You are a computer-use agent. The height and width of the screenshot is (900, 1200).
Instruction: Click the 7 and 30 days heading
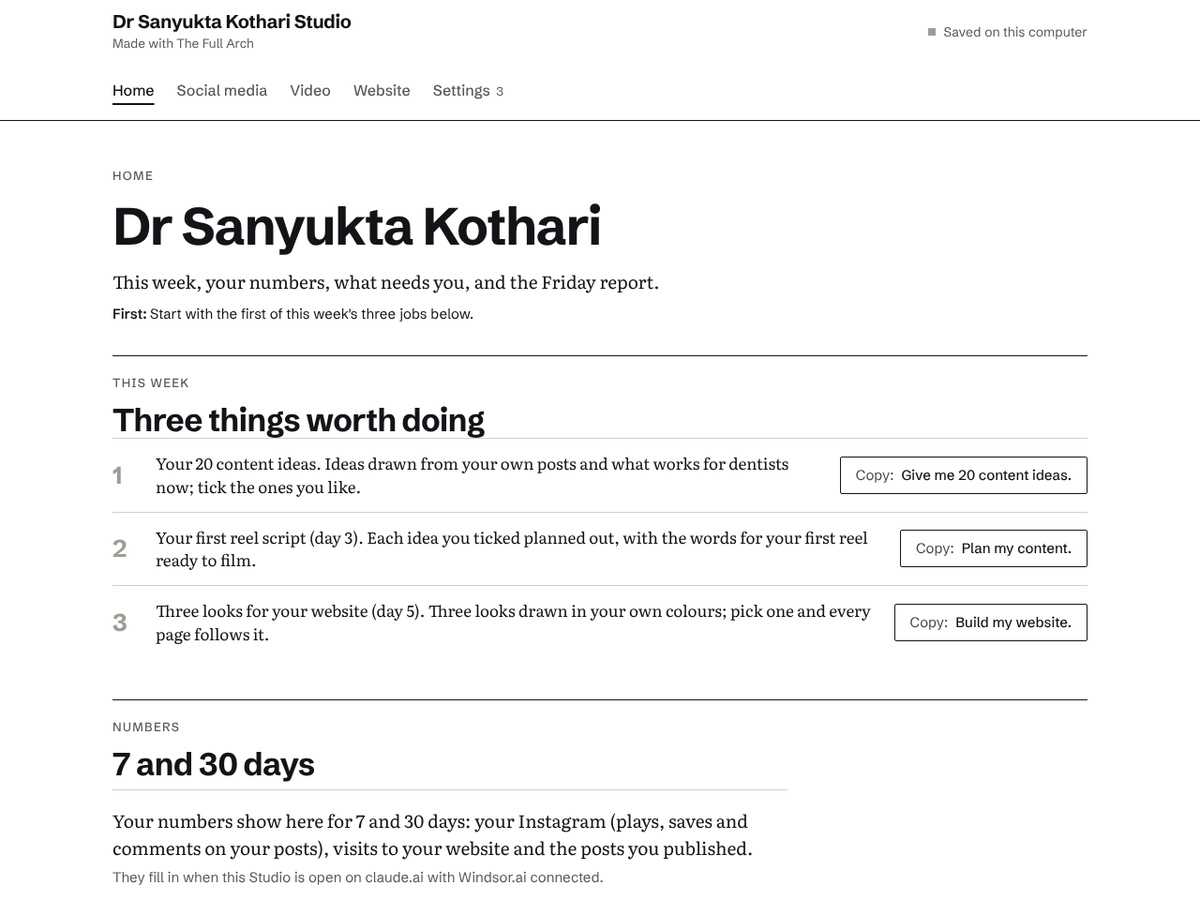[213, 764]
